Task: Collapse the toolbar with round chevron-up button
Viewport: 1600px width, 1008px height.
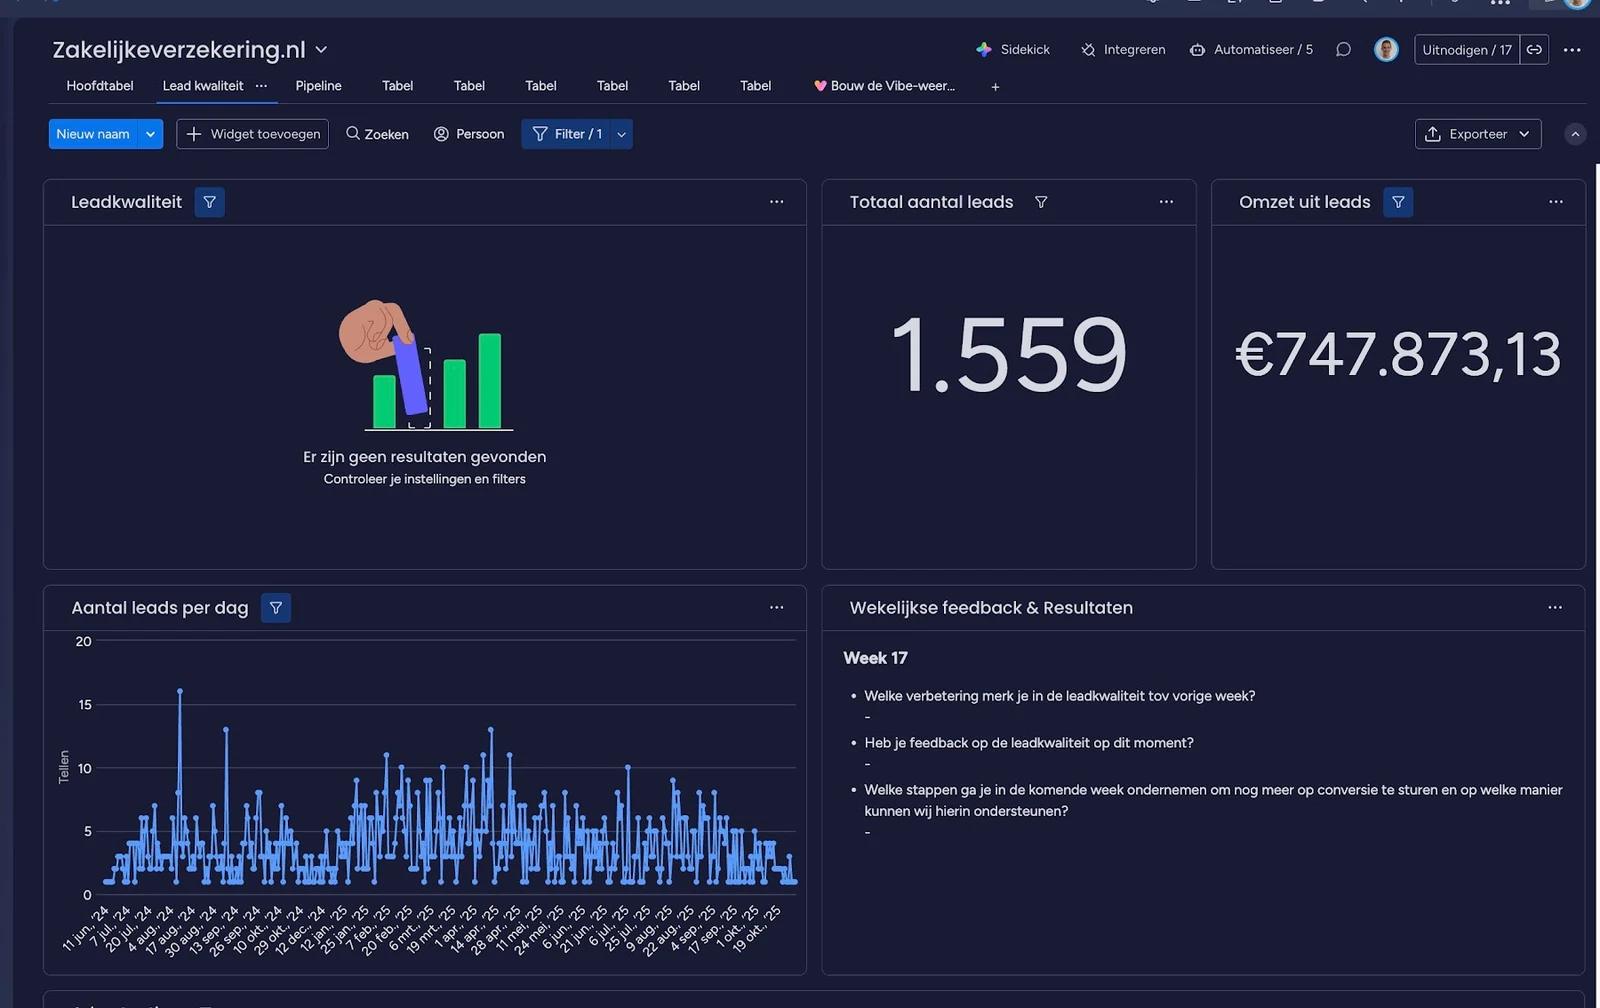Action: 1575,134
